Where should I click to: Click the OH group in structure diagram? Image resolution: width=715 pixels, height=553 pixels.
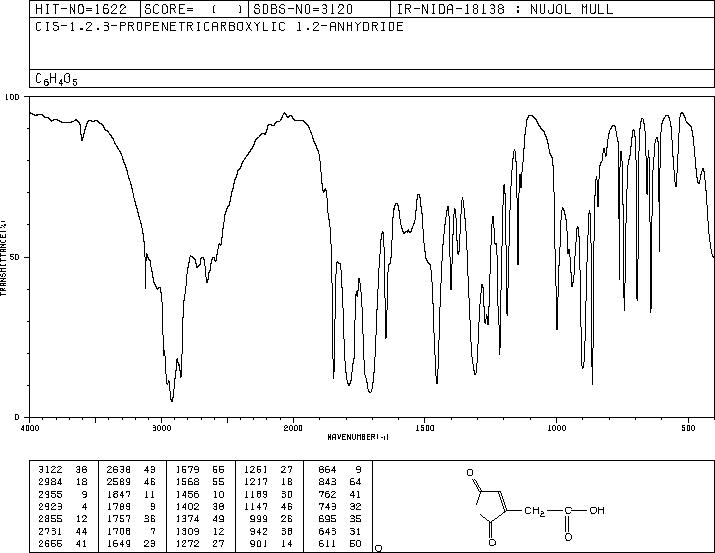pos(597,510)
